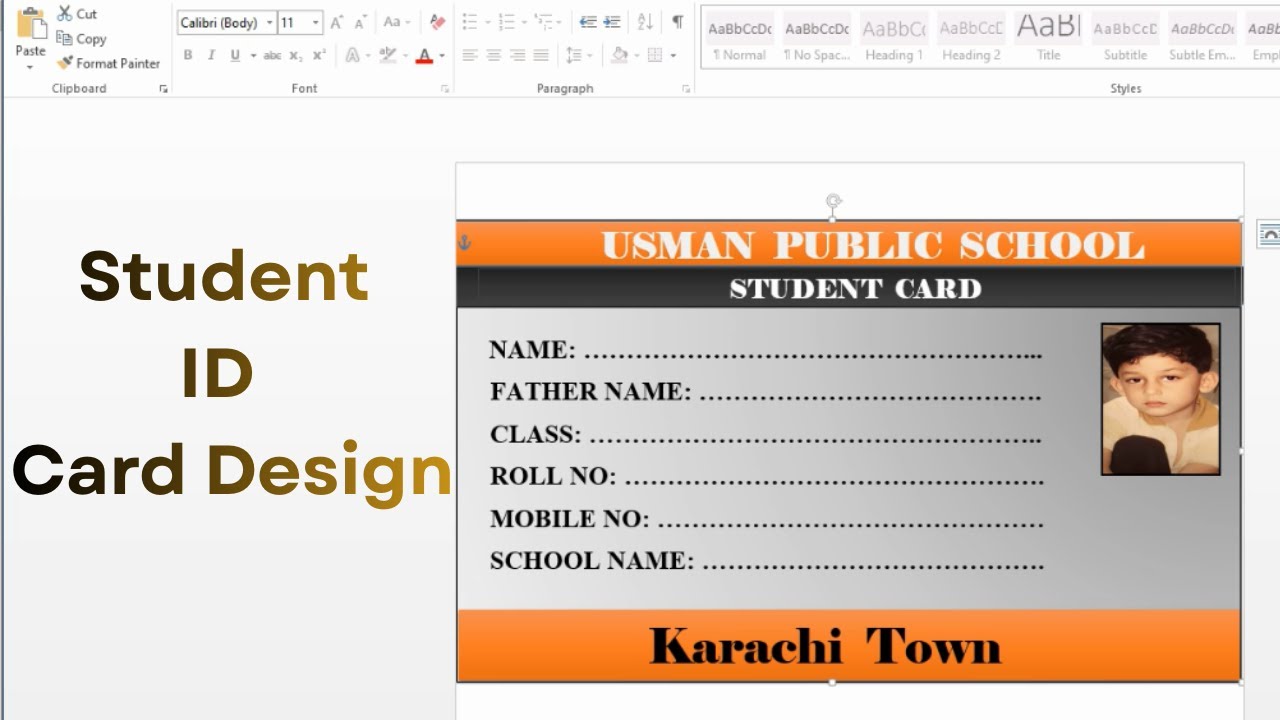Apply the Normal style
Viewport: 1280px width, 720px height.
tap(740, 38)
